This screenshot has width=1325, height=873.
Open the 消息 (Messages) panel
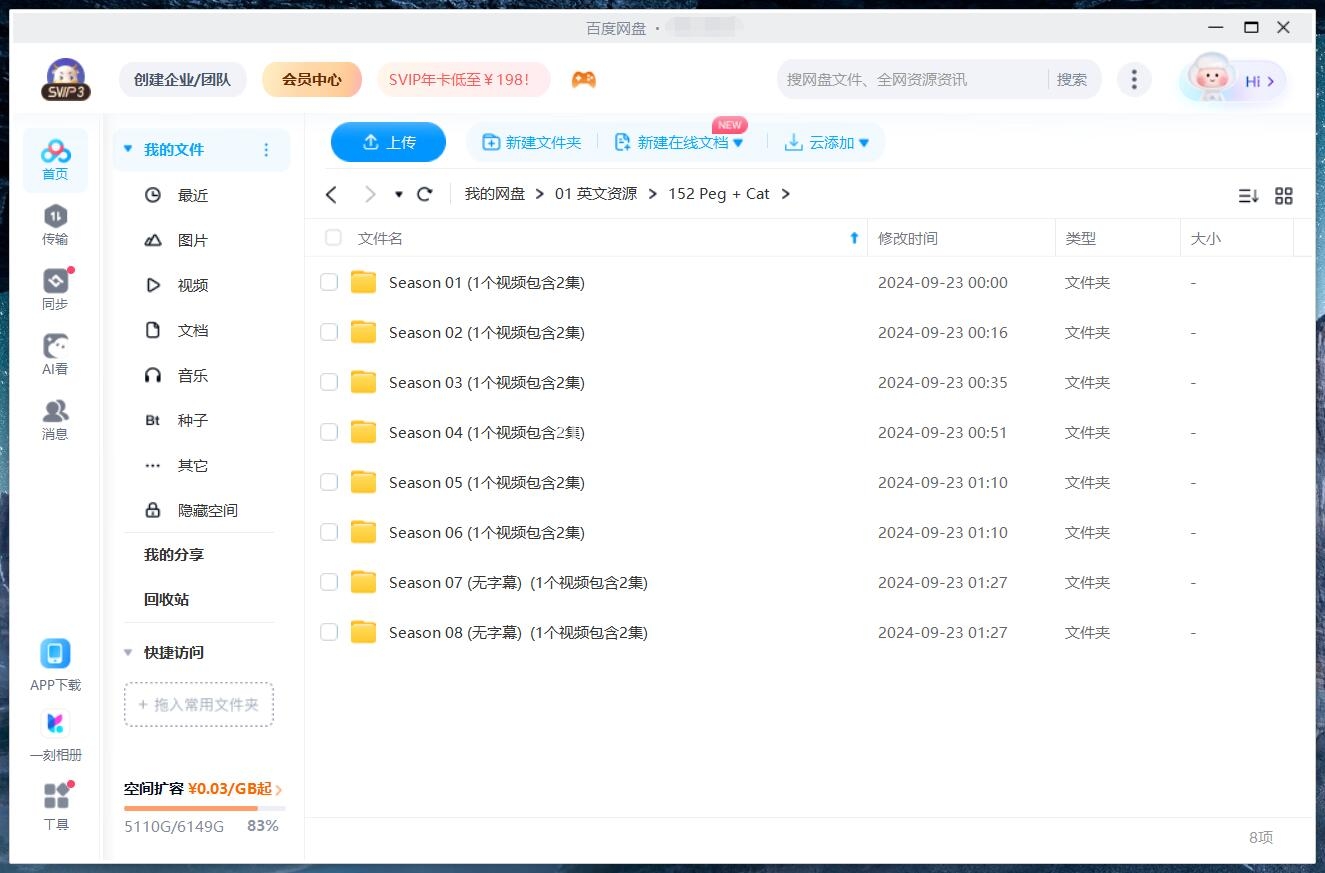pos(55,413)
